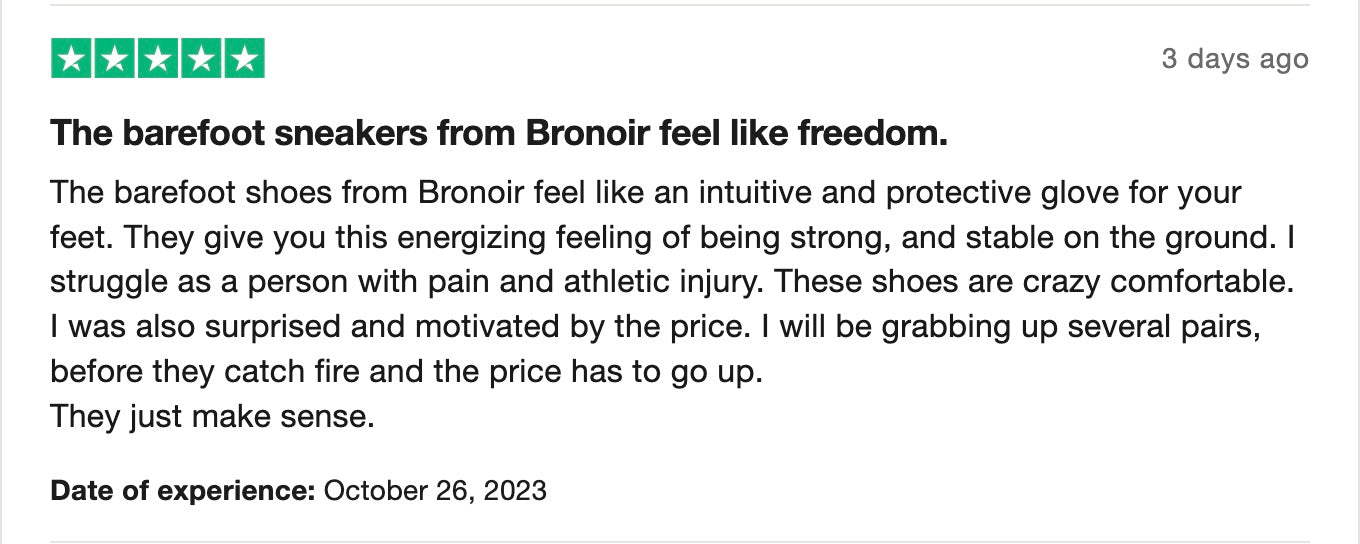Click the words "several pairs" in the review

pos(1158,327)
